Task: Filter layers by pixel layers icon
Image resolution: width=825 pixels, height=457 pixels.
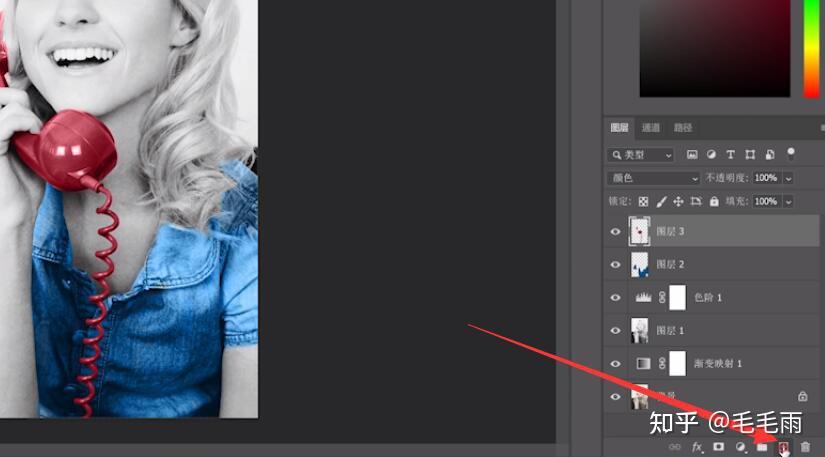Action: click(x=692, y=155)
